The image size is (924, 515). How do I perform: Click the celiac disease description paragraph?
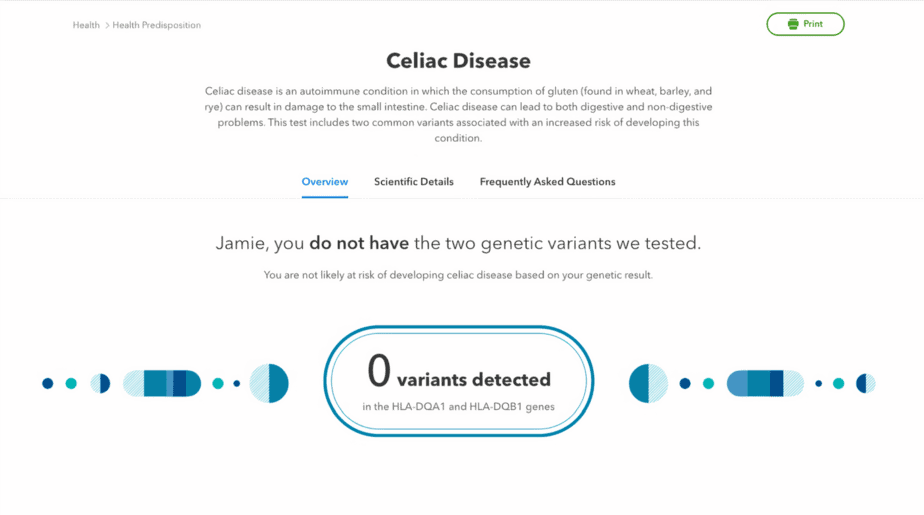click(x=458, y=114)
